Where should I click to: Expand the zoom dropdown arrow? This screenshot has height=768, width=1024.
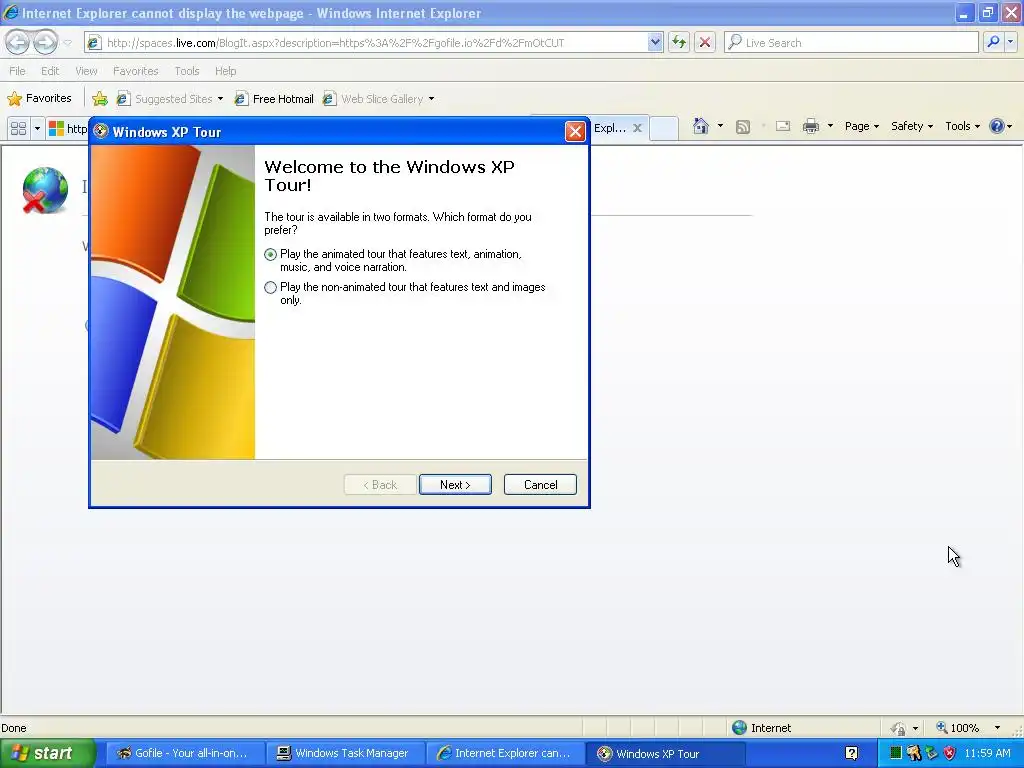997,728
